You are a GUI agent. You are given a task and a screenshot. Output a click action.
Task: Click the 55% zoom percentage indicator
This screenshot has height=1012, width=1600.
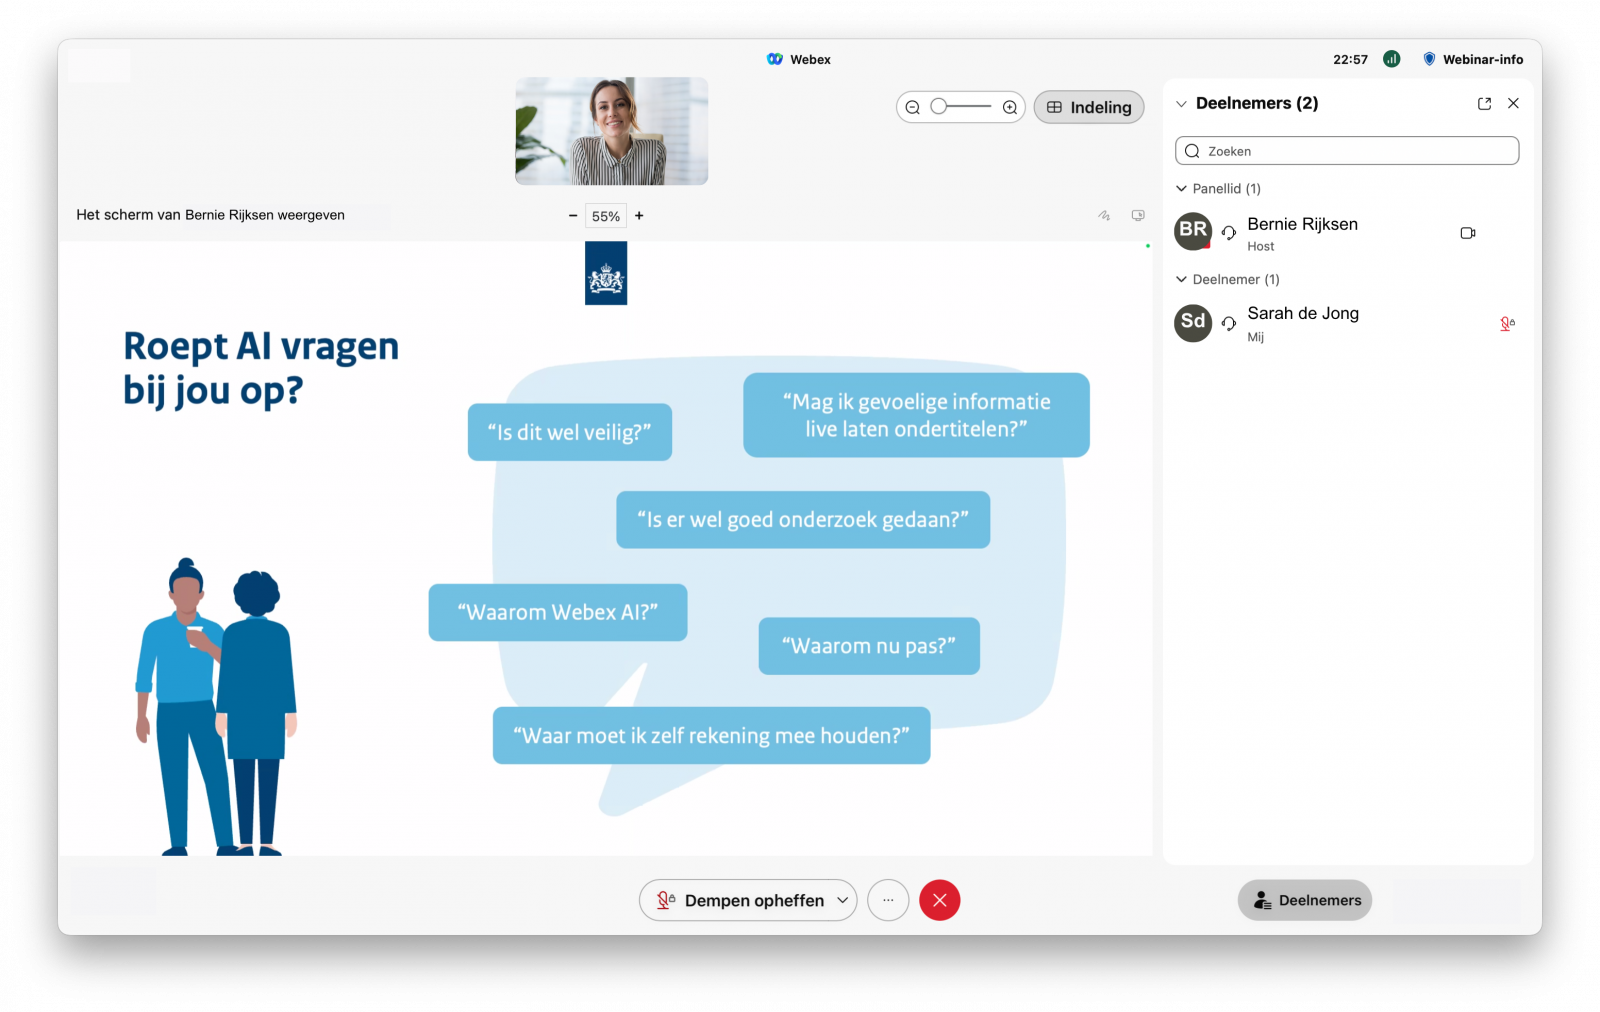point(605,215)
